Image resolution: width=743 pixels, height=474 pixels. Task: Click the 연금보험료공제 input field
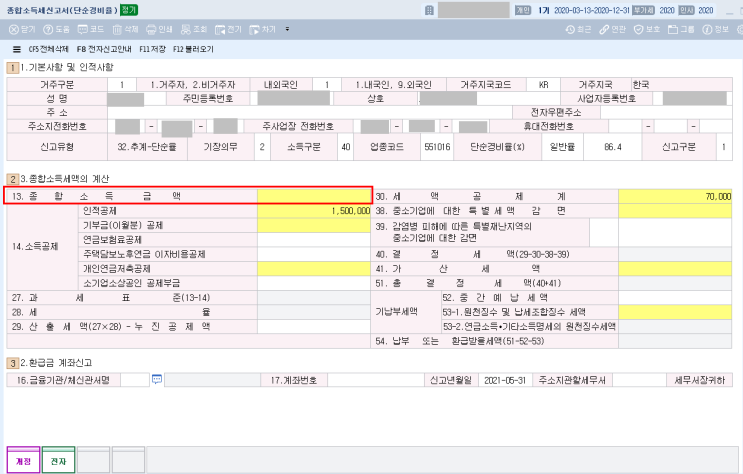point(314,240)
